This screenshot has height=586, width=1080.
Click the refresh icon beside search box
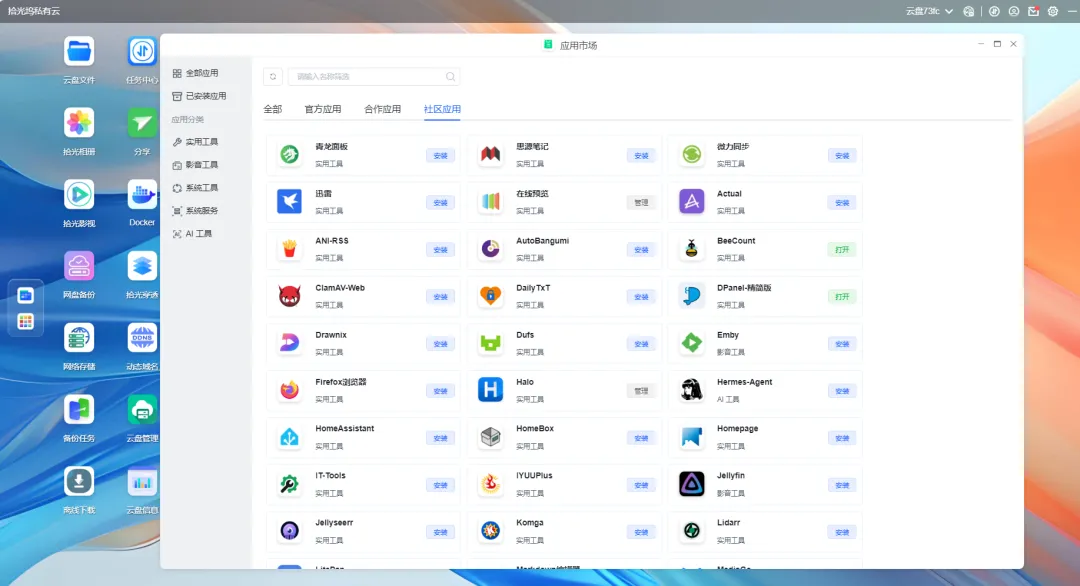pos(273,76)
